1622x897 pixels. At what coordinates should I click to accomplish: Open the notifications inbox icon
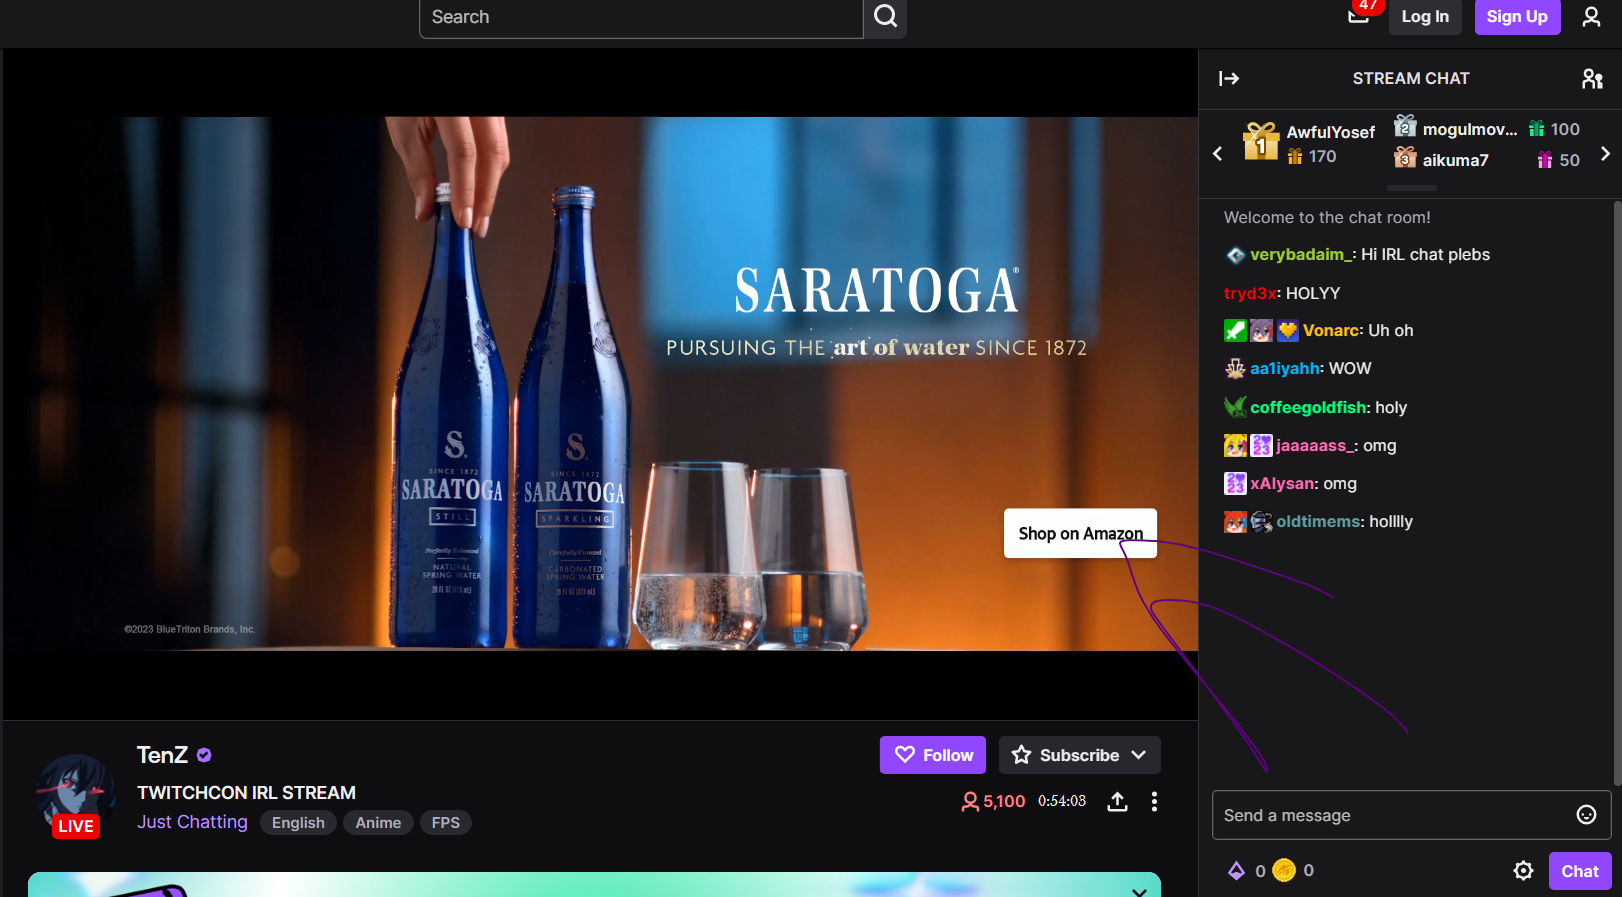[x=1358, y=15]
